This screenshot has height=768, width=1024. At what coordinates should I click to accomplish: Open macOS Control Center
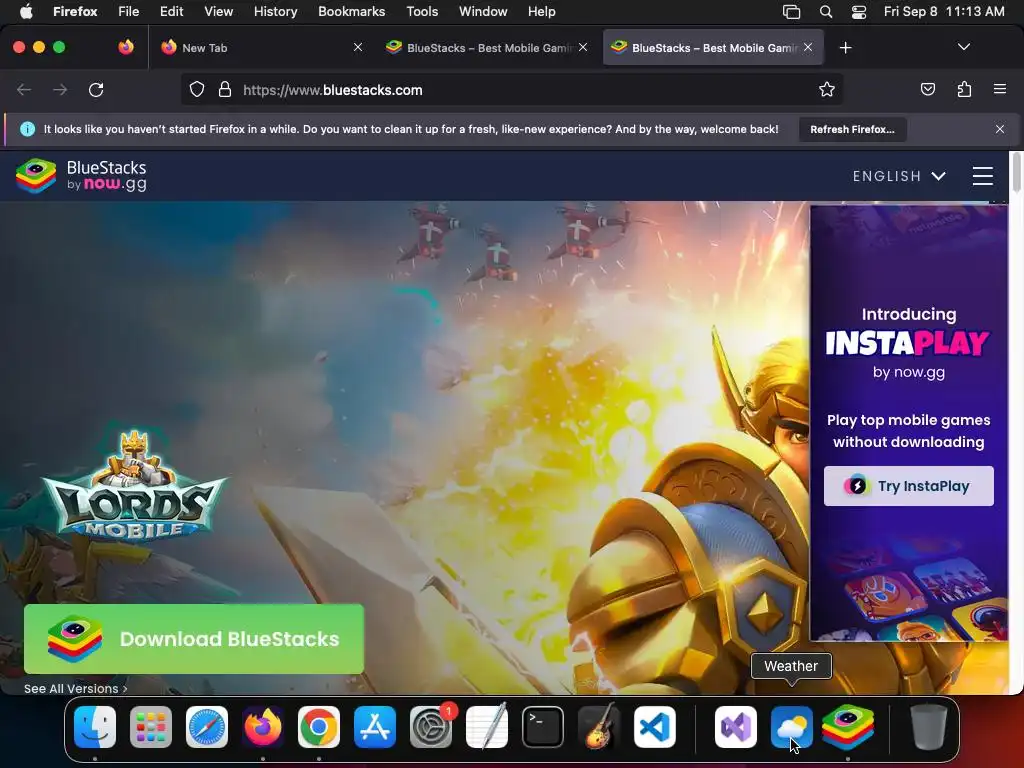(x=859, y=12)
